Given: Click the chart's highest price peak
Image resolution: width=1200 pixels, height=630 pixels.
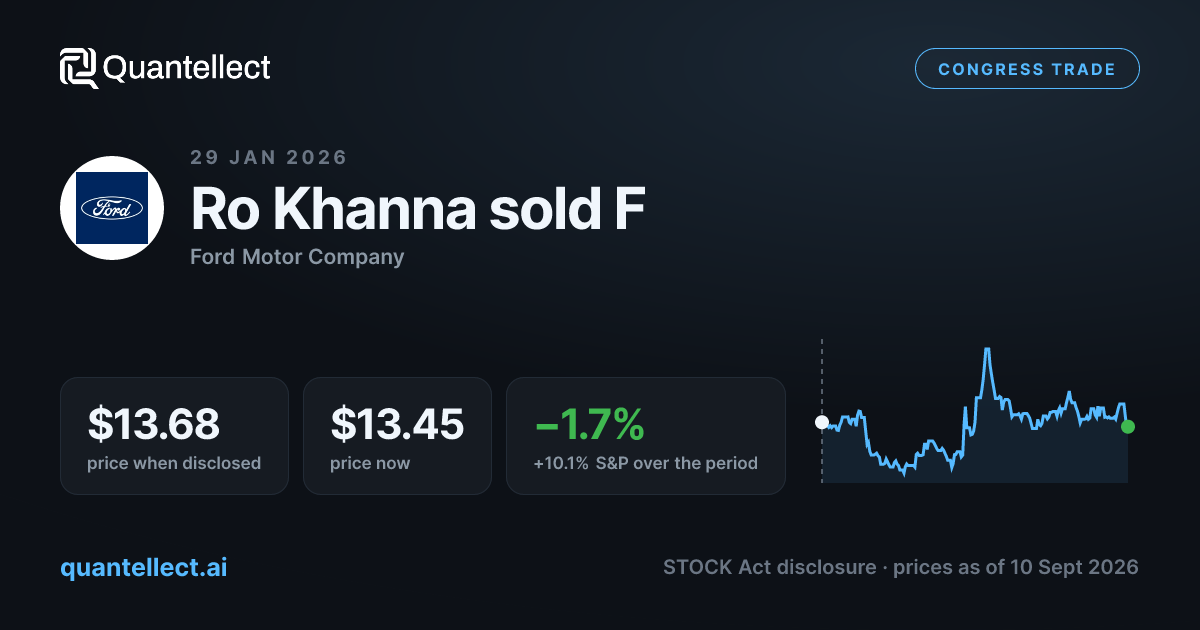Looking at the screenshot, I should coord(987,350).
